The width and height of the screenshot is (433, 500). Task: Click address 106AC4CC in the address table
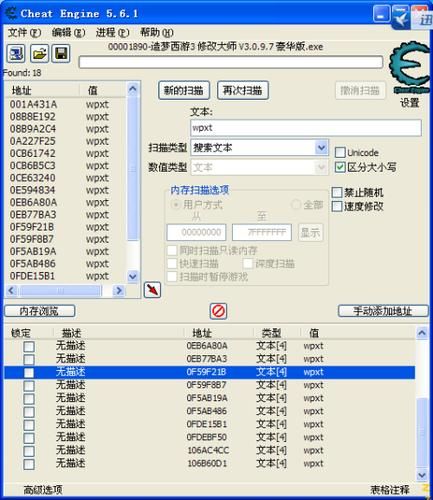pos(208,450)
